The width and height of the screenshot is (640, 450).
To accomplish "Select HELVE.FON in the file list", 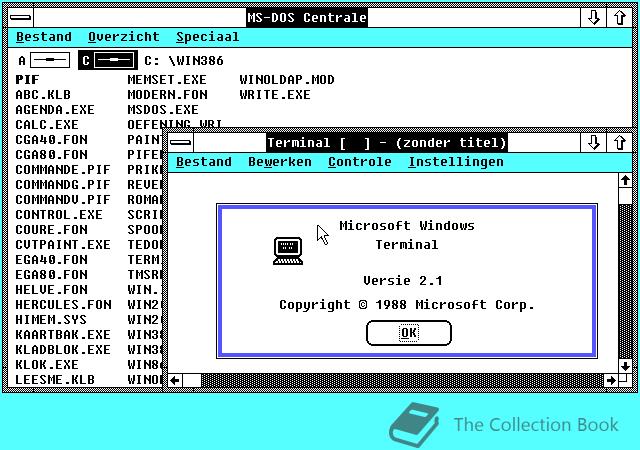I will coord(51,290).
